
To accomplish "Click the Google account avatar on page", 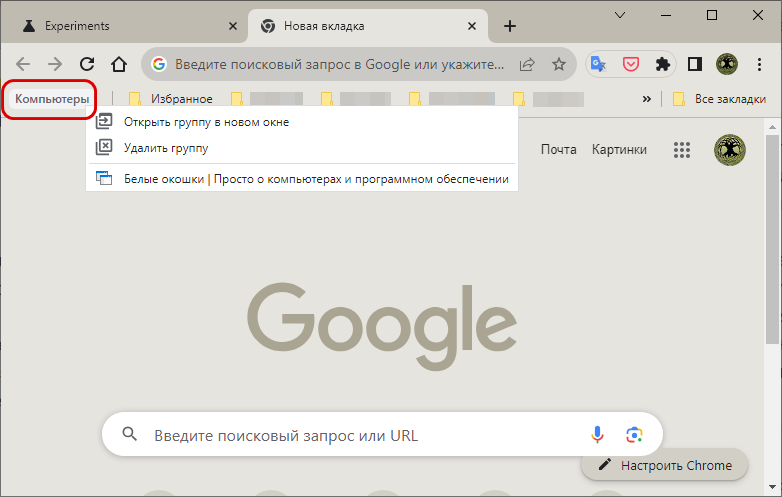I will pos(730,150).
